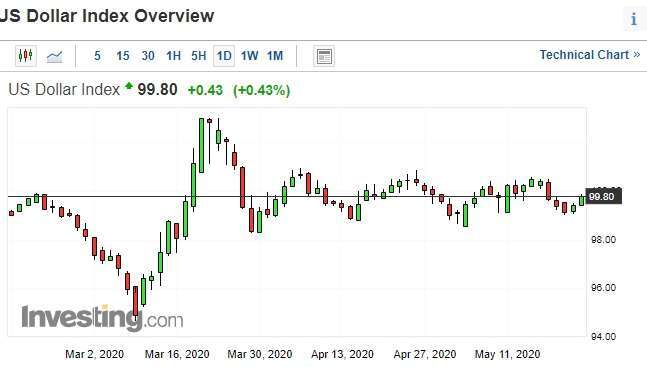Select the candlestick chart type icon
Viewport: 647px width, 367px height.
click(26, 56)
